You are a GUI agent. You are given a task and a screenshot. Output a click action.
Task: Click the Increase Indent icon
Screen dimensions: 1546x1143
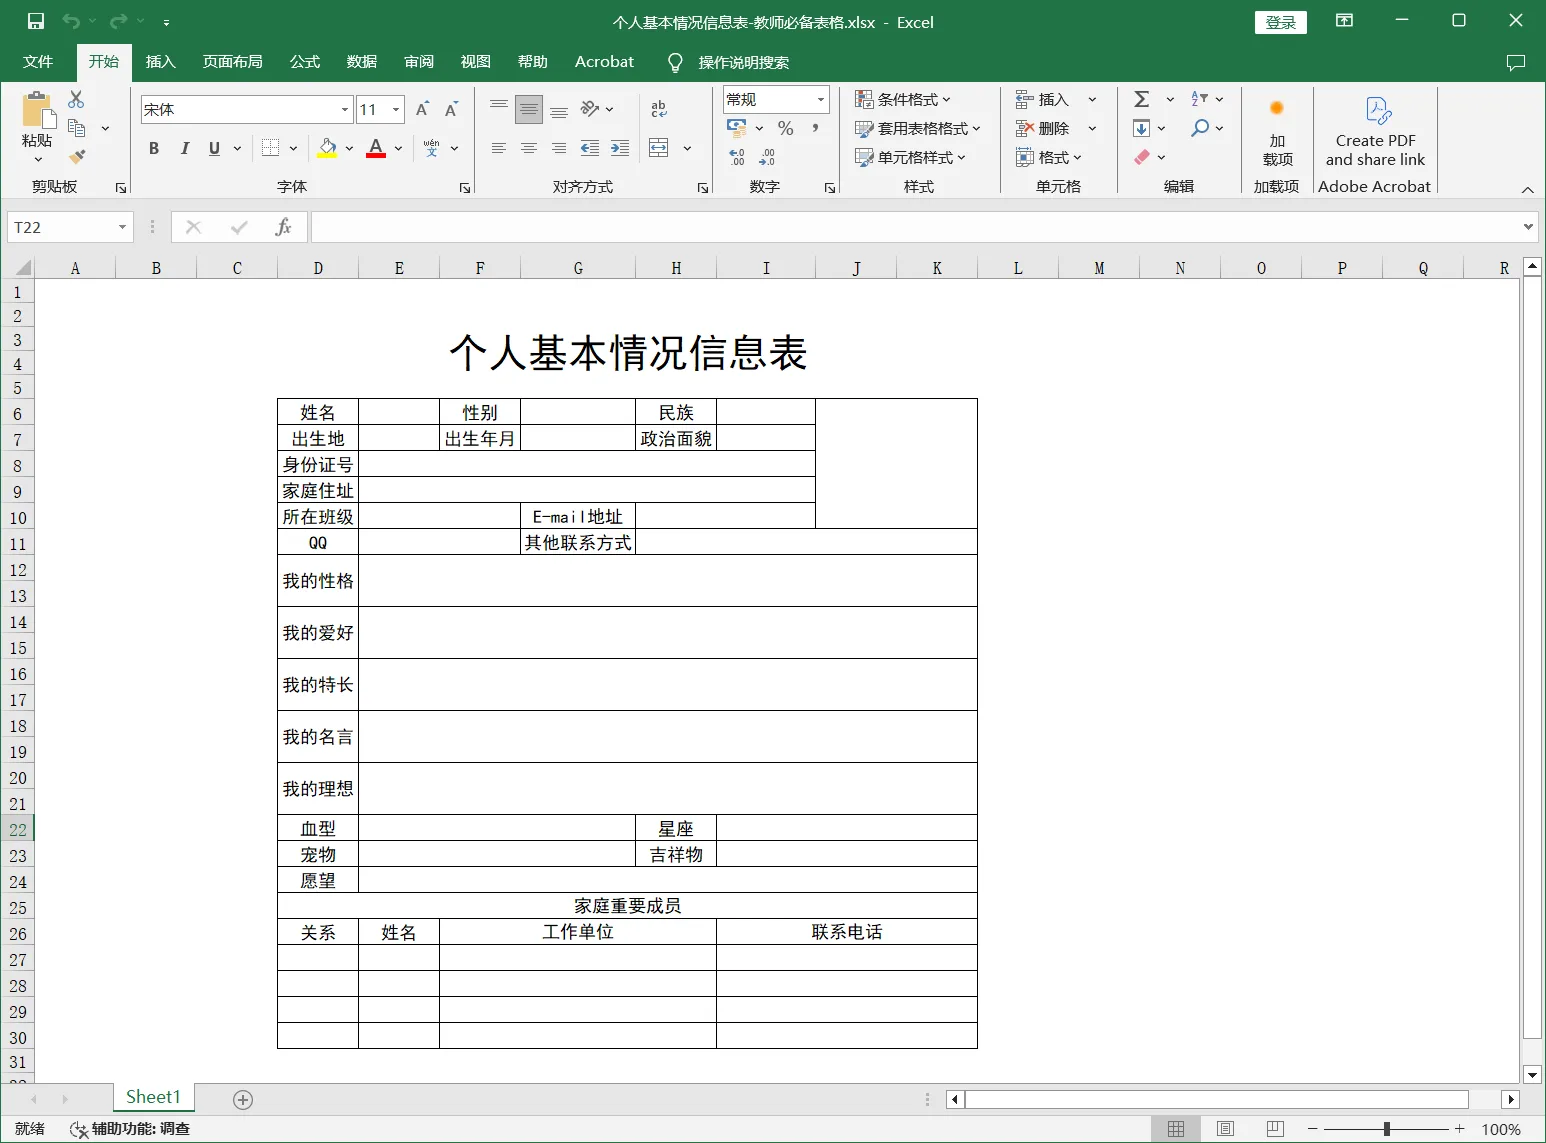620,148
